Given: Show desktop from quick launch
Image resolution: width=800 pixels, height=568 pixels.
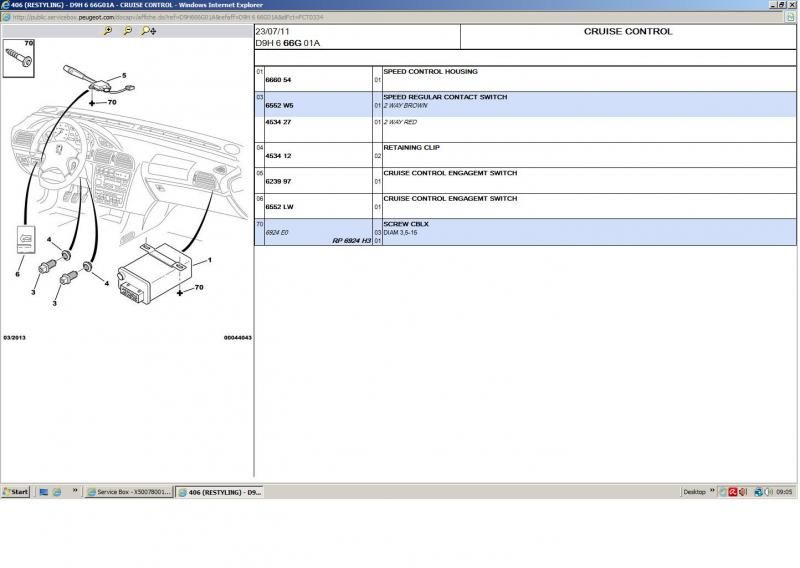Looking at the screenshot, I should 44,492.
